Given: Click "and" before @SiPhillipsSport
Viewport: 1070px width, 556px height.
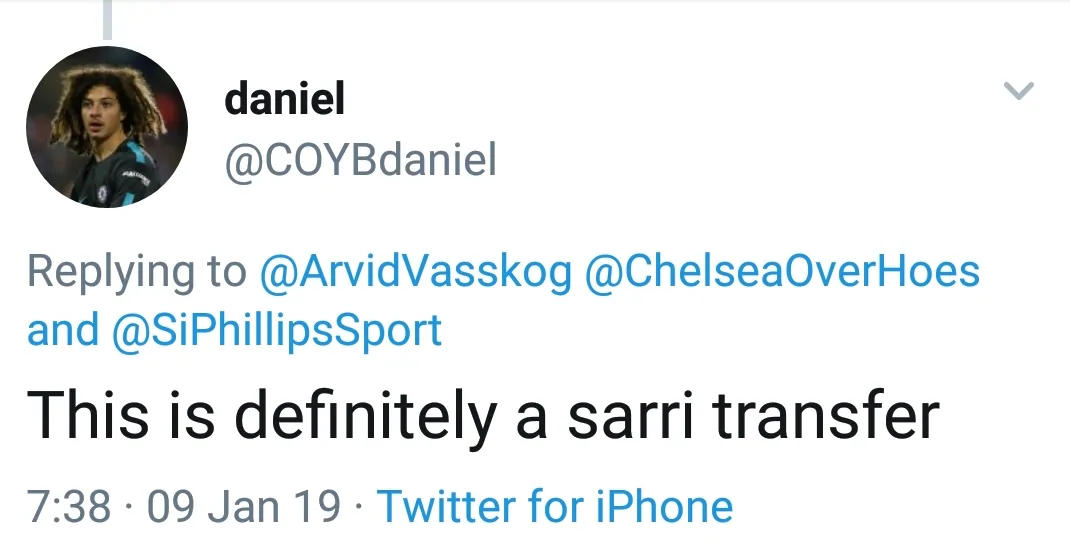Looking at the screenshot, I should coord(62,330).
